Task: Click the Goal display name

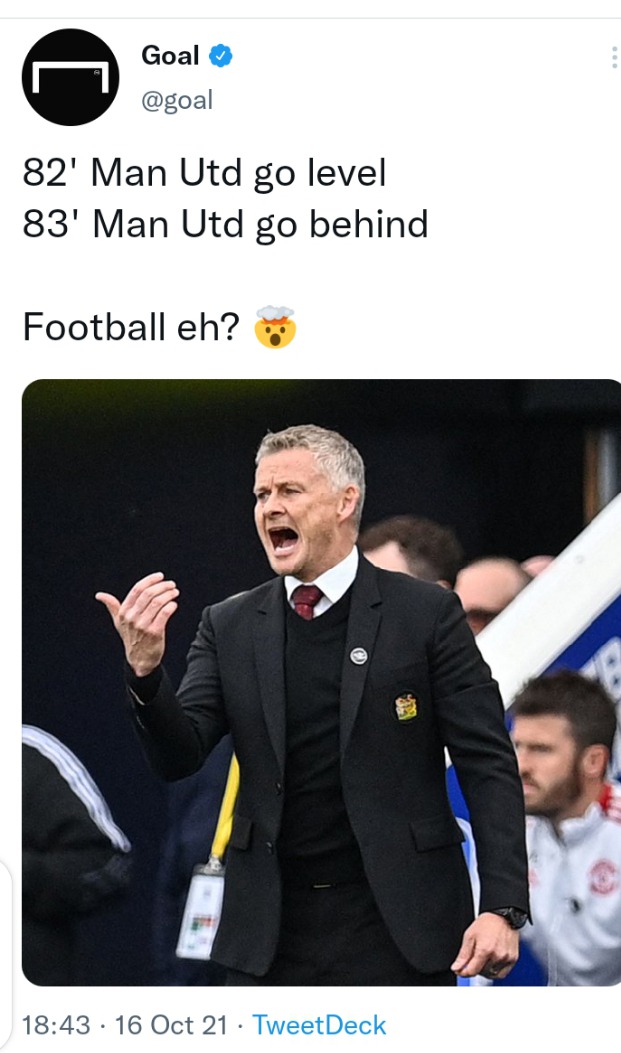Action: pos(170,55)
